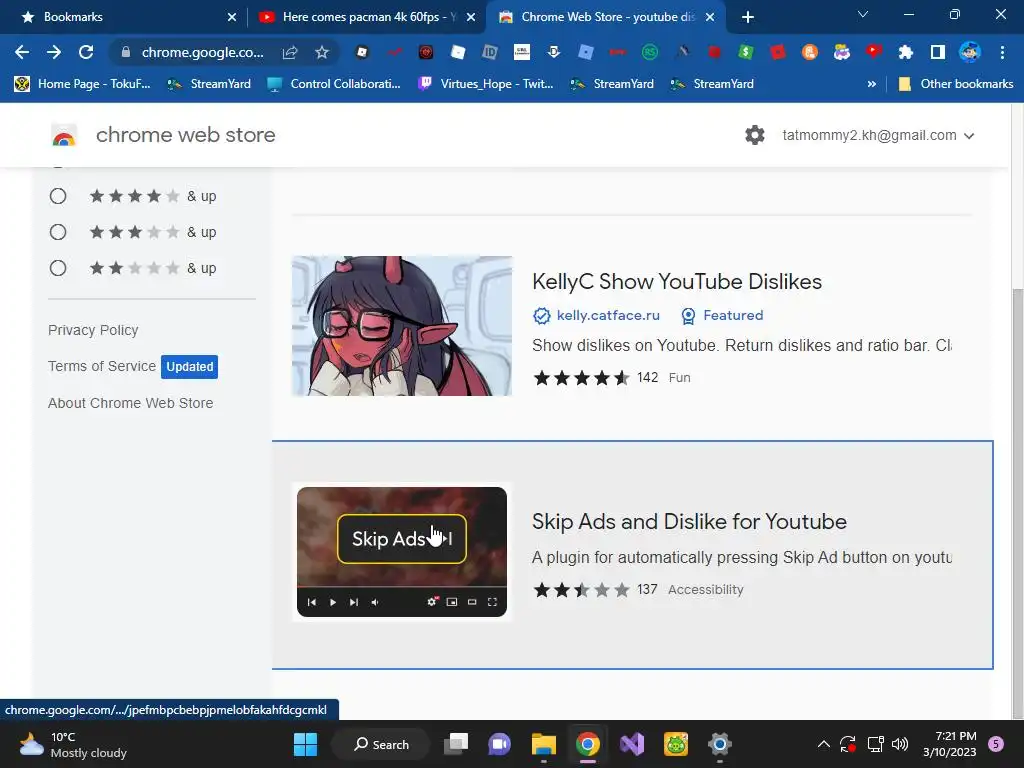Screen dimensions: 1024x768
Task: Show hidden system tray icons
Action: pos(824,744)
